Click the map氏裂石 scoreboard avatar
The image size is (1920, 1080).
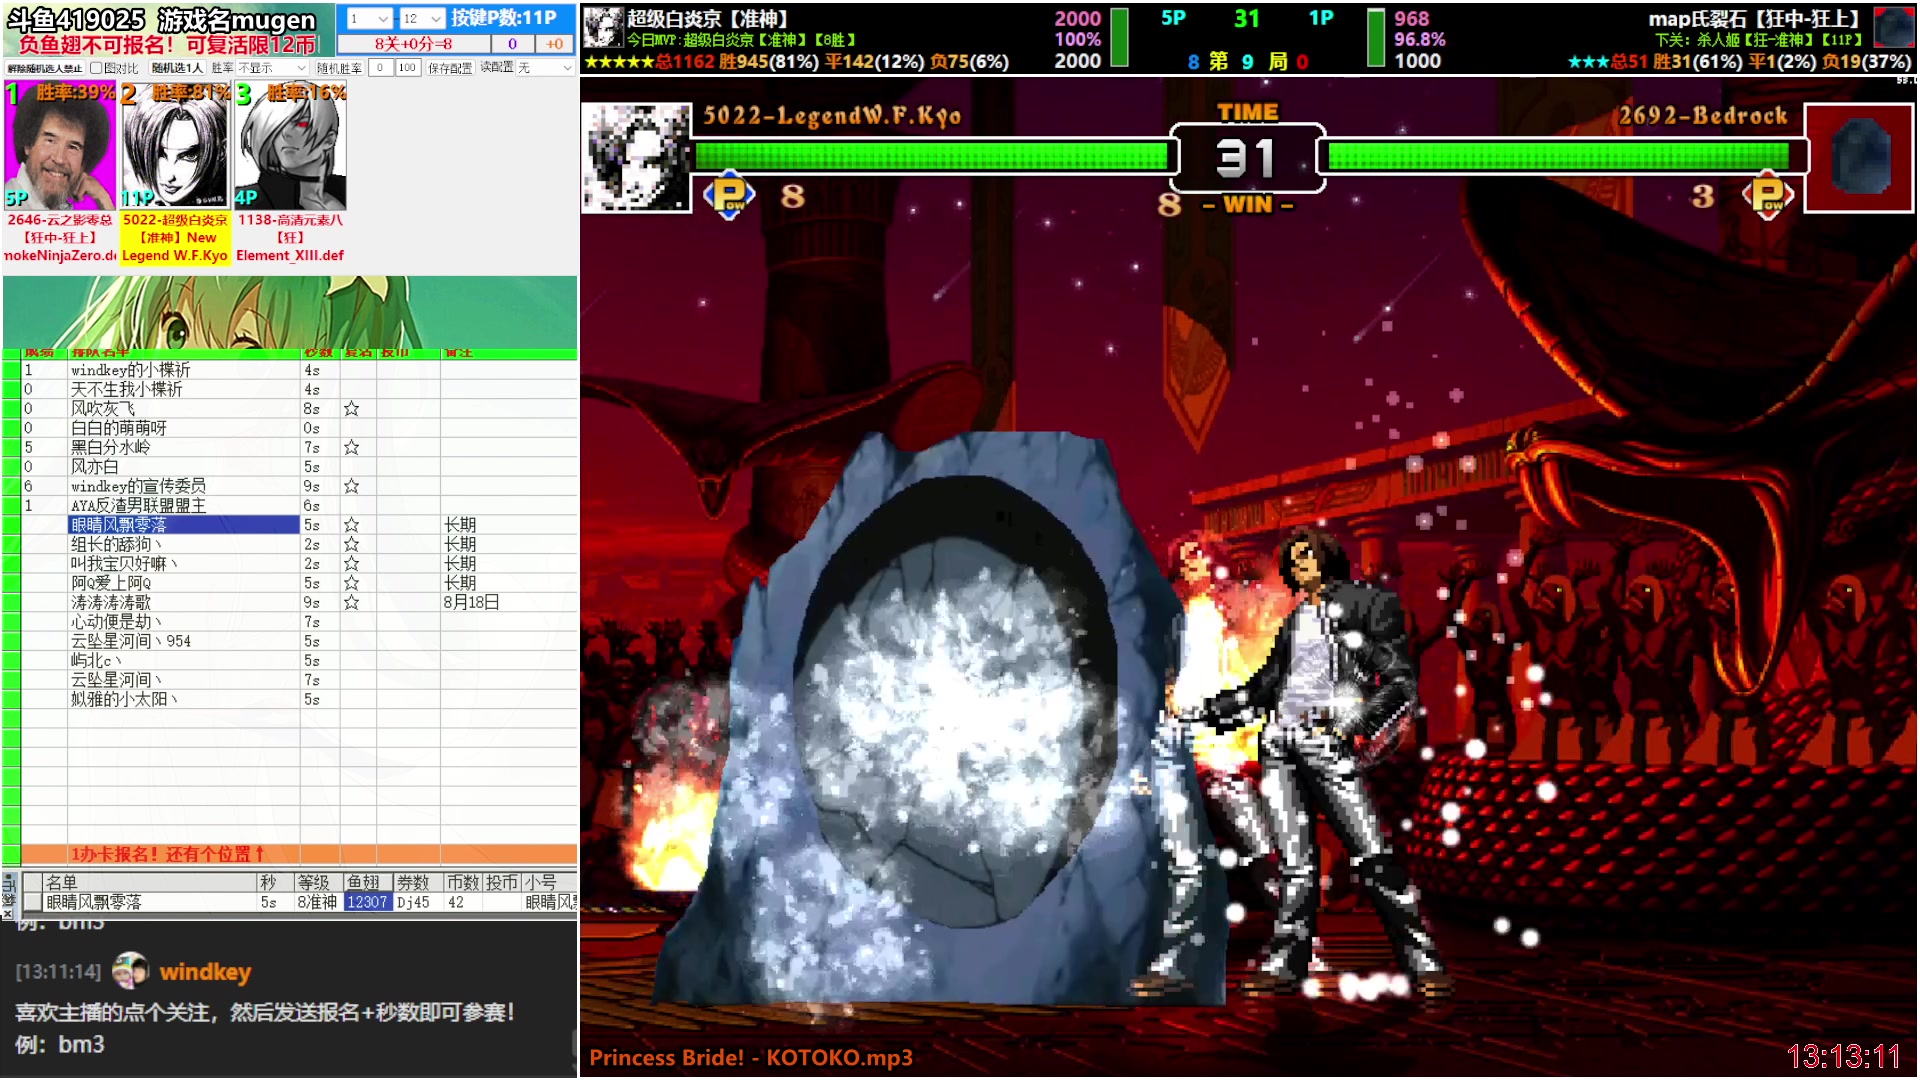(1893, 28)
